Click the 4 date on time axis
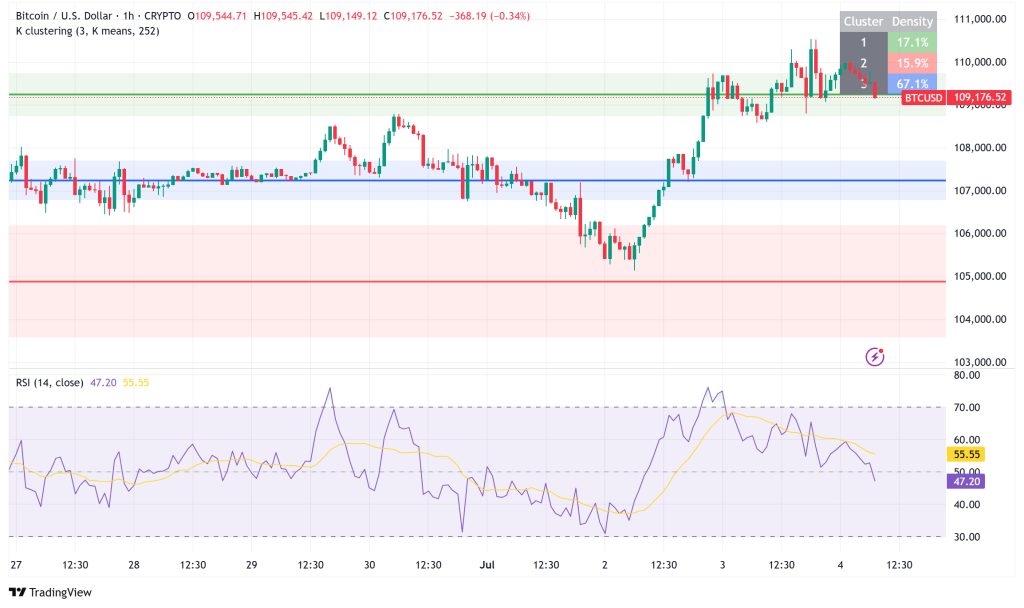Image resolution: width=1024 pixels, height=608 pixels. click(840, 565)
